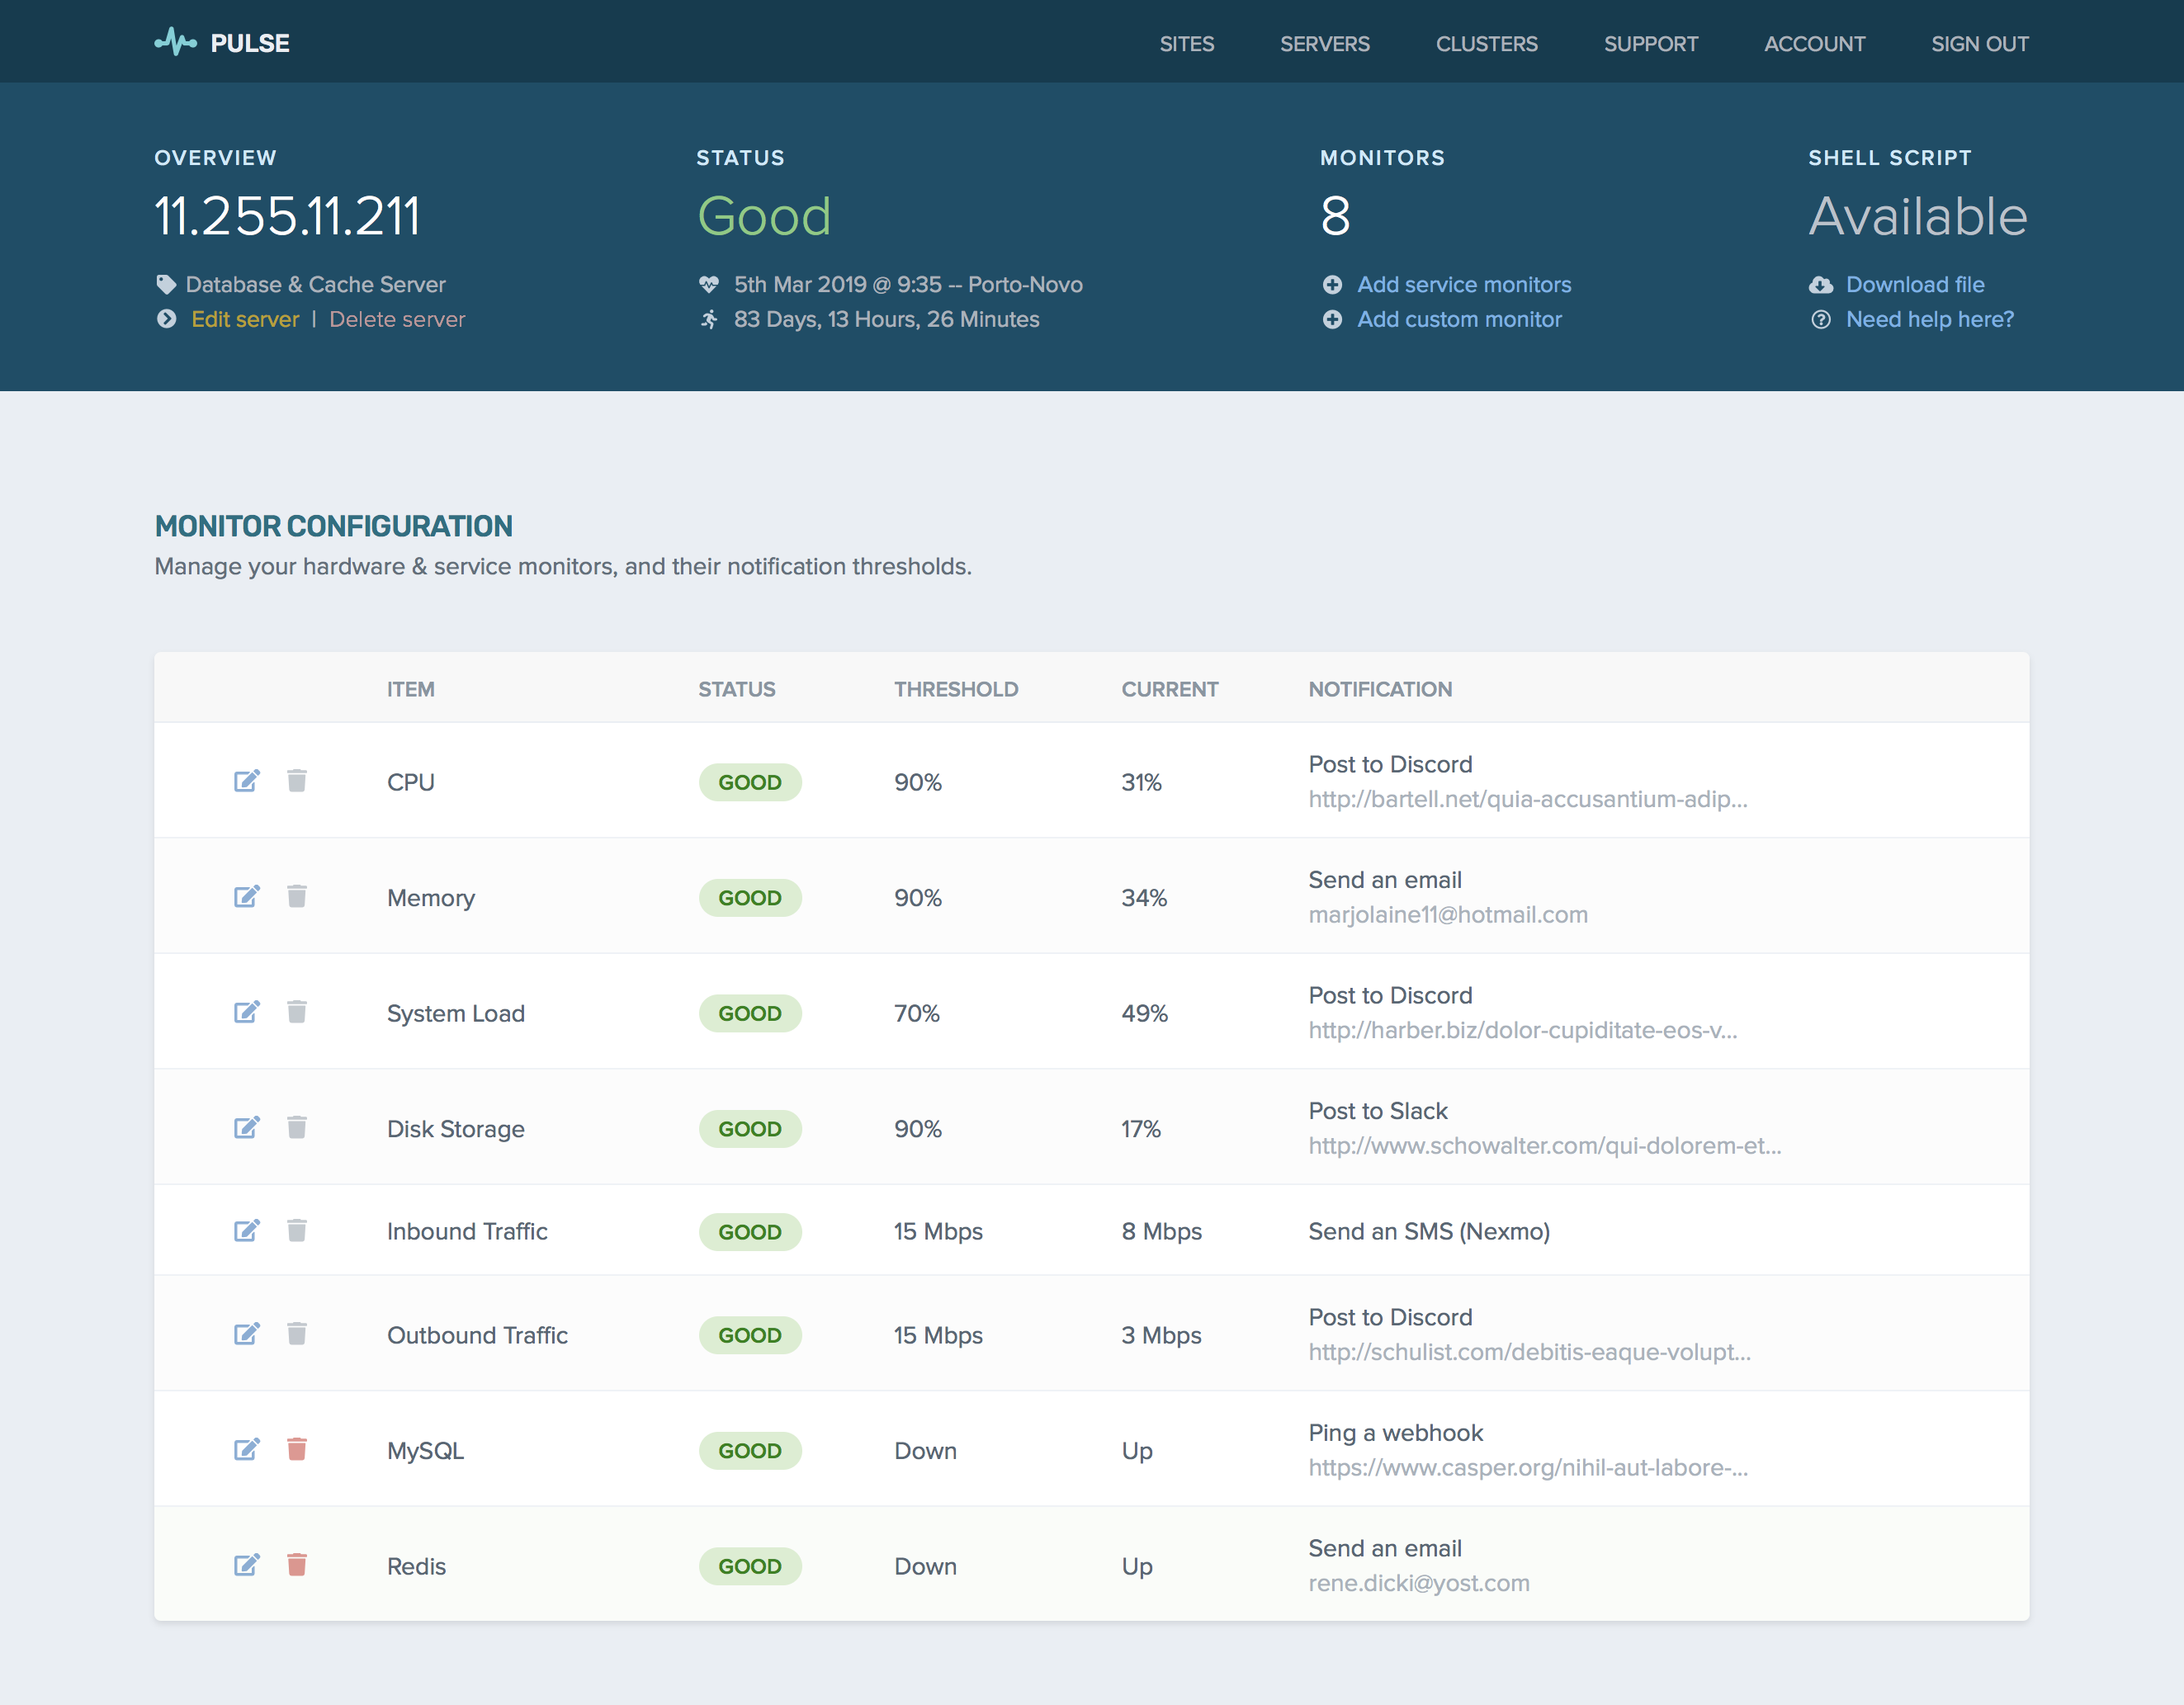The image size is (2184, 1705).
Task: Remove the MySQL monitor using red trash
Action: (x=297, y=1449)
